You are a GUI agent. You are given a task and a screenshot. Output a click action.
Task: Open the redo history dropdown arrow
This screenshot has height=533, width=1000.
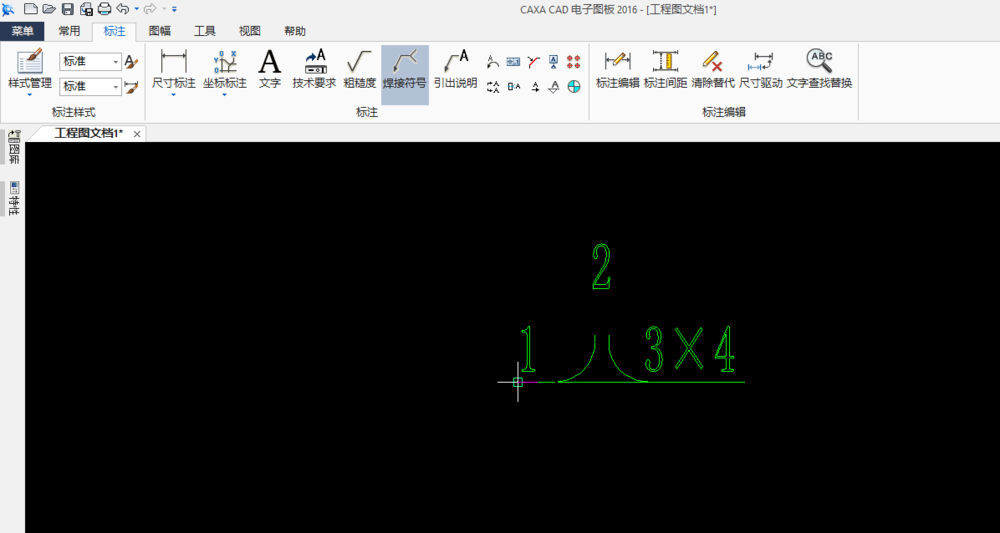click(x=163, y=9)
